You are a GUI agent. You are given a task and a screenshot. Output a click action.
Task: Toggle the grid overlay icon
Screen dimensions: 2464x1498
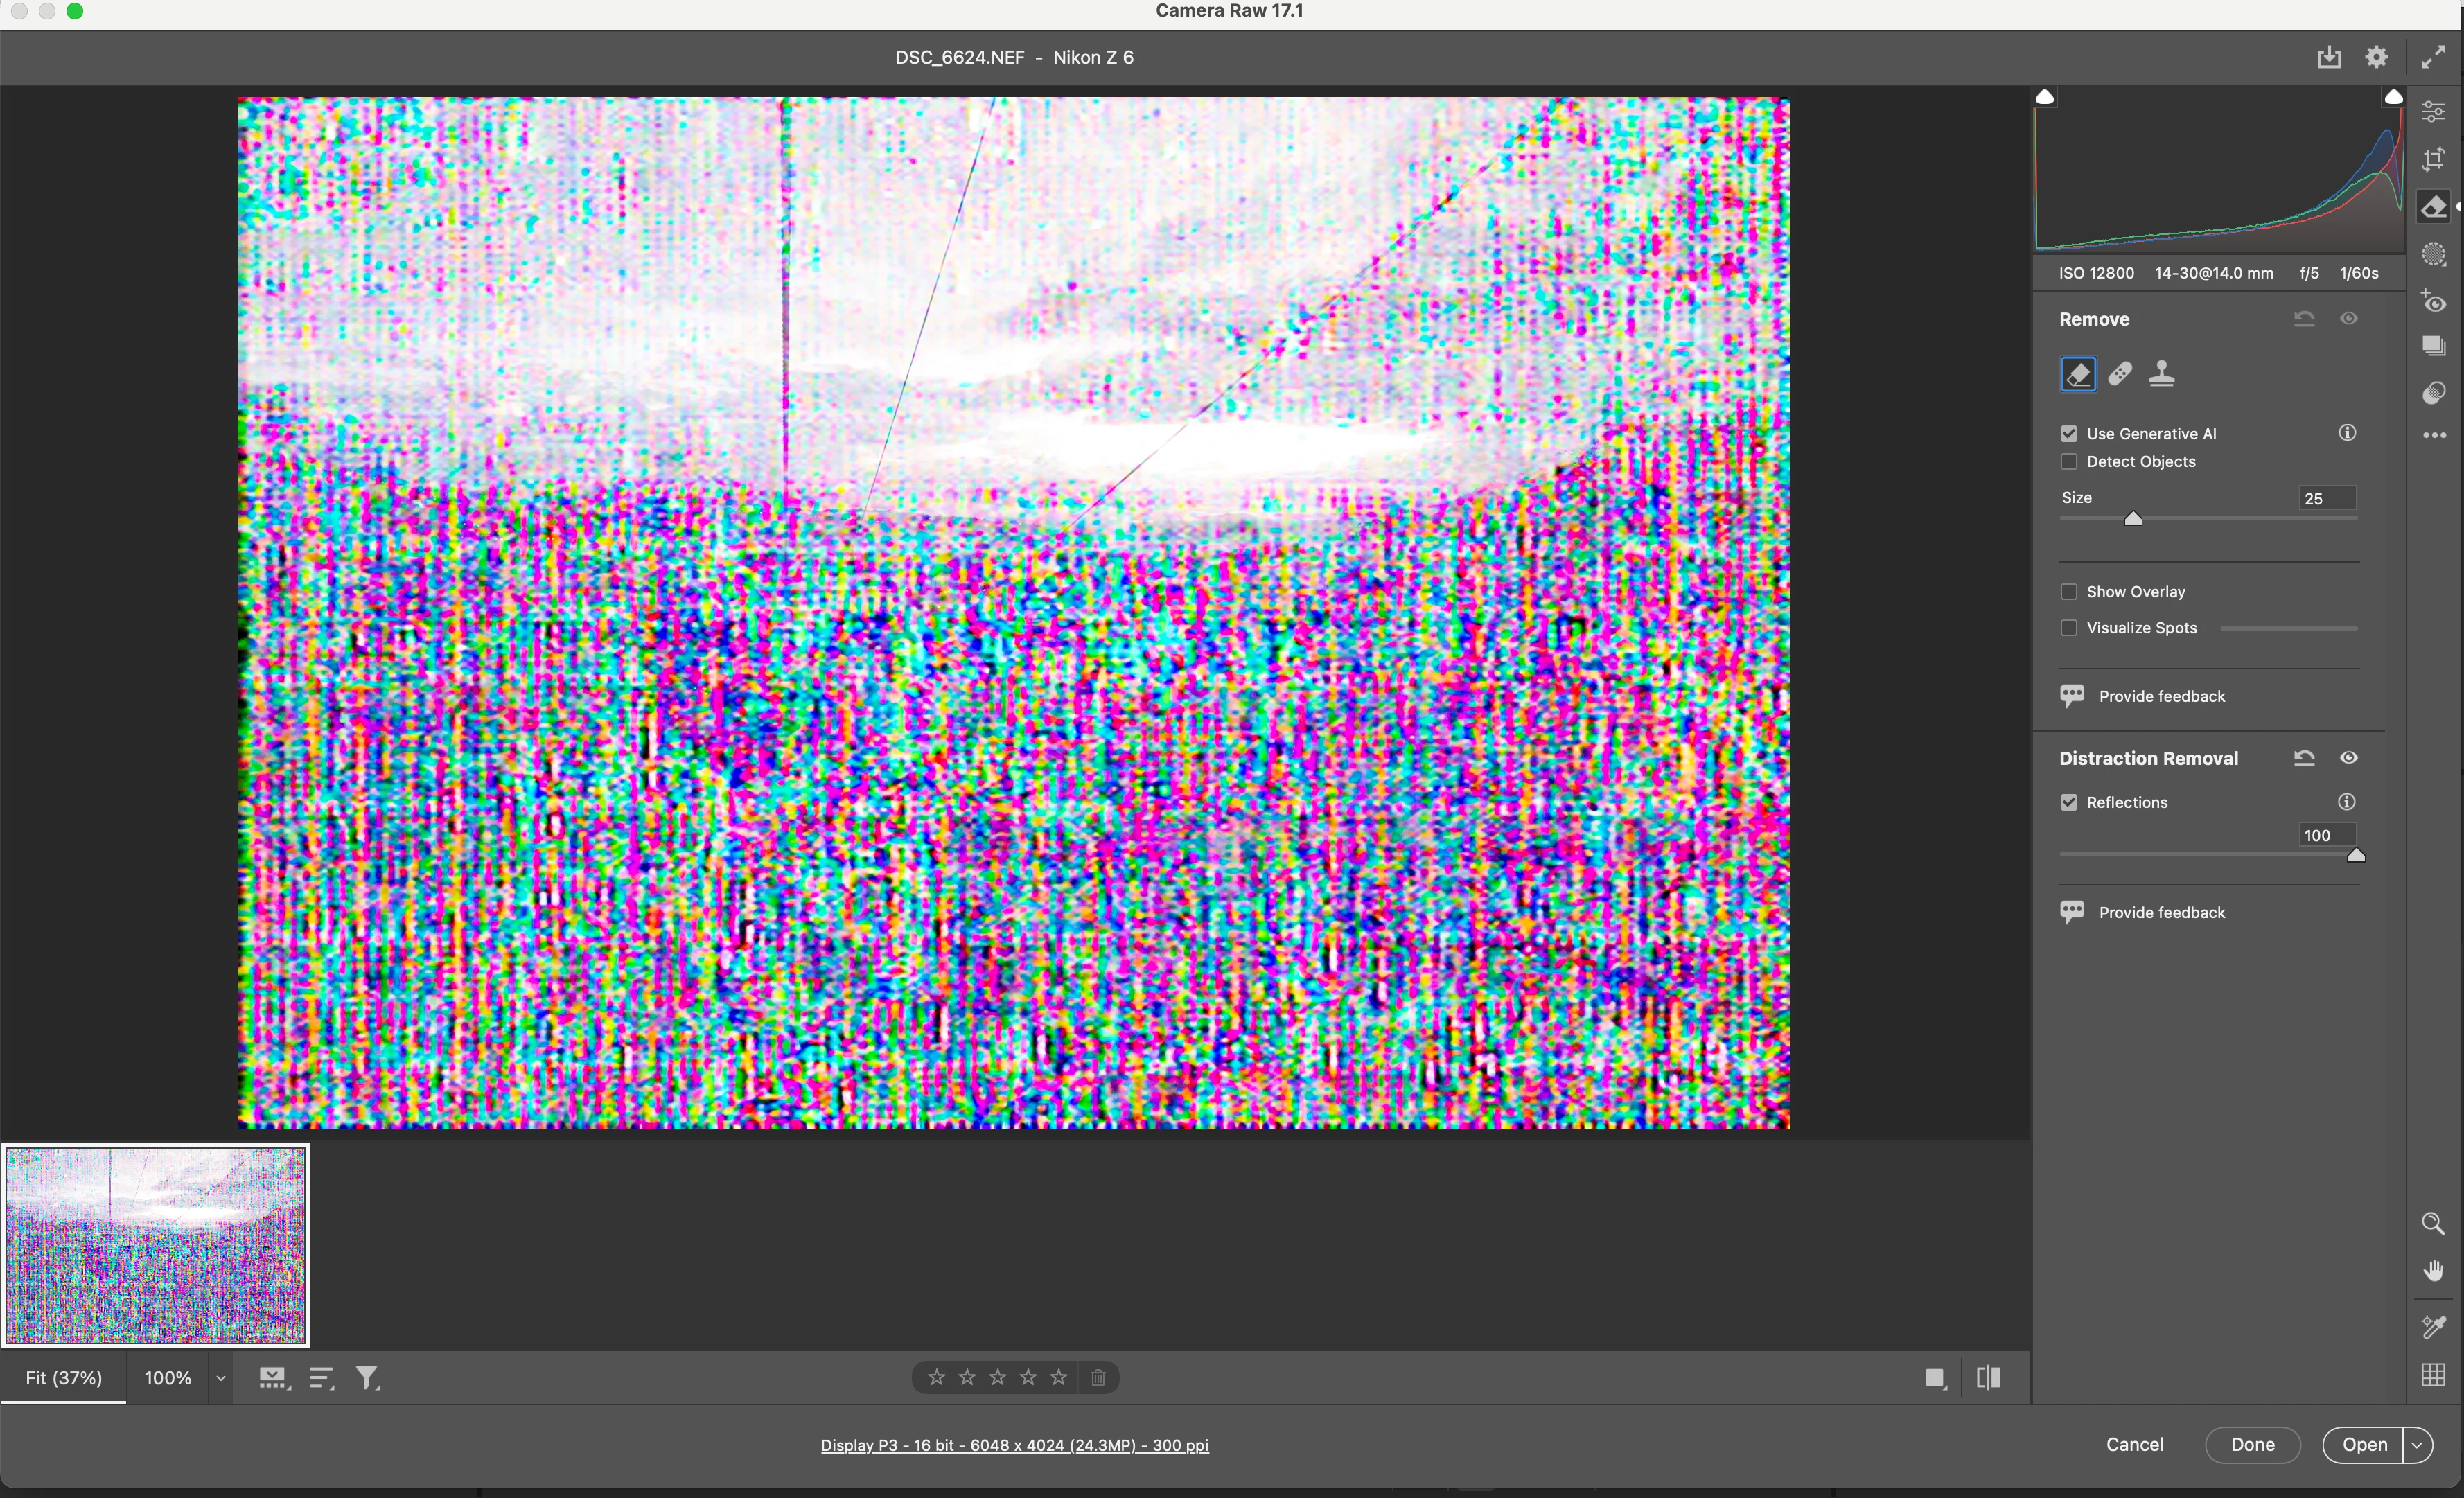2433,1375
